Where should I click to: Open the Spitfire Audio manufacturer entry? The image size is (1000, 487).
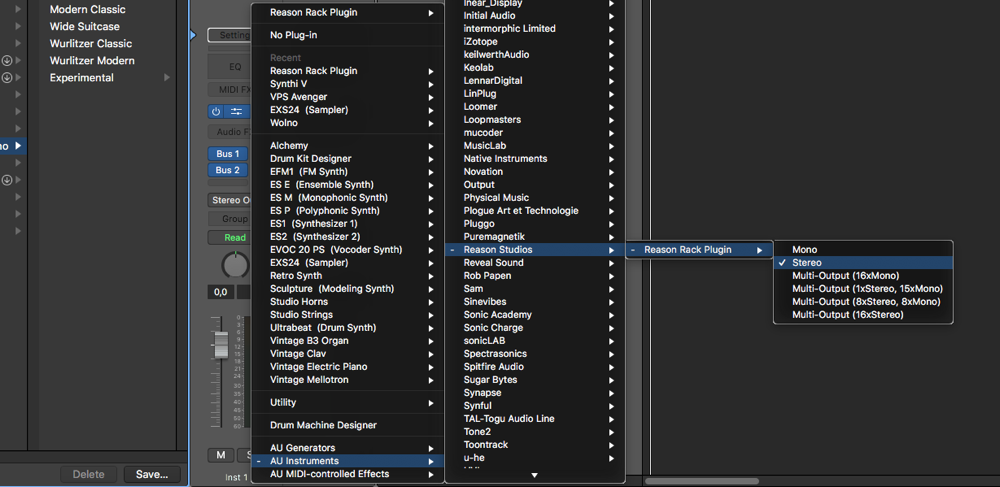(x=534, y=367)
